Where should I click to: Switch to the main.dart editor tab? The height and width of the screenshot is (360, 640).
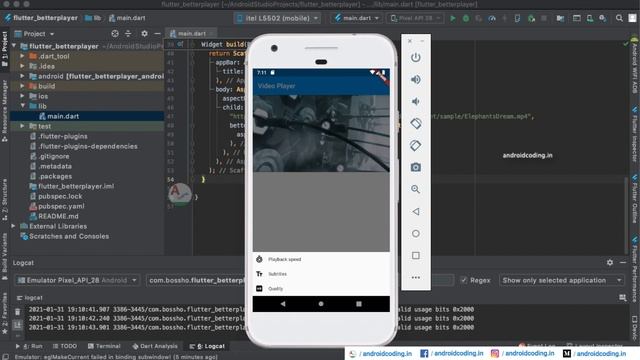point(191,33)
